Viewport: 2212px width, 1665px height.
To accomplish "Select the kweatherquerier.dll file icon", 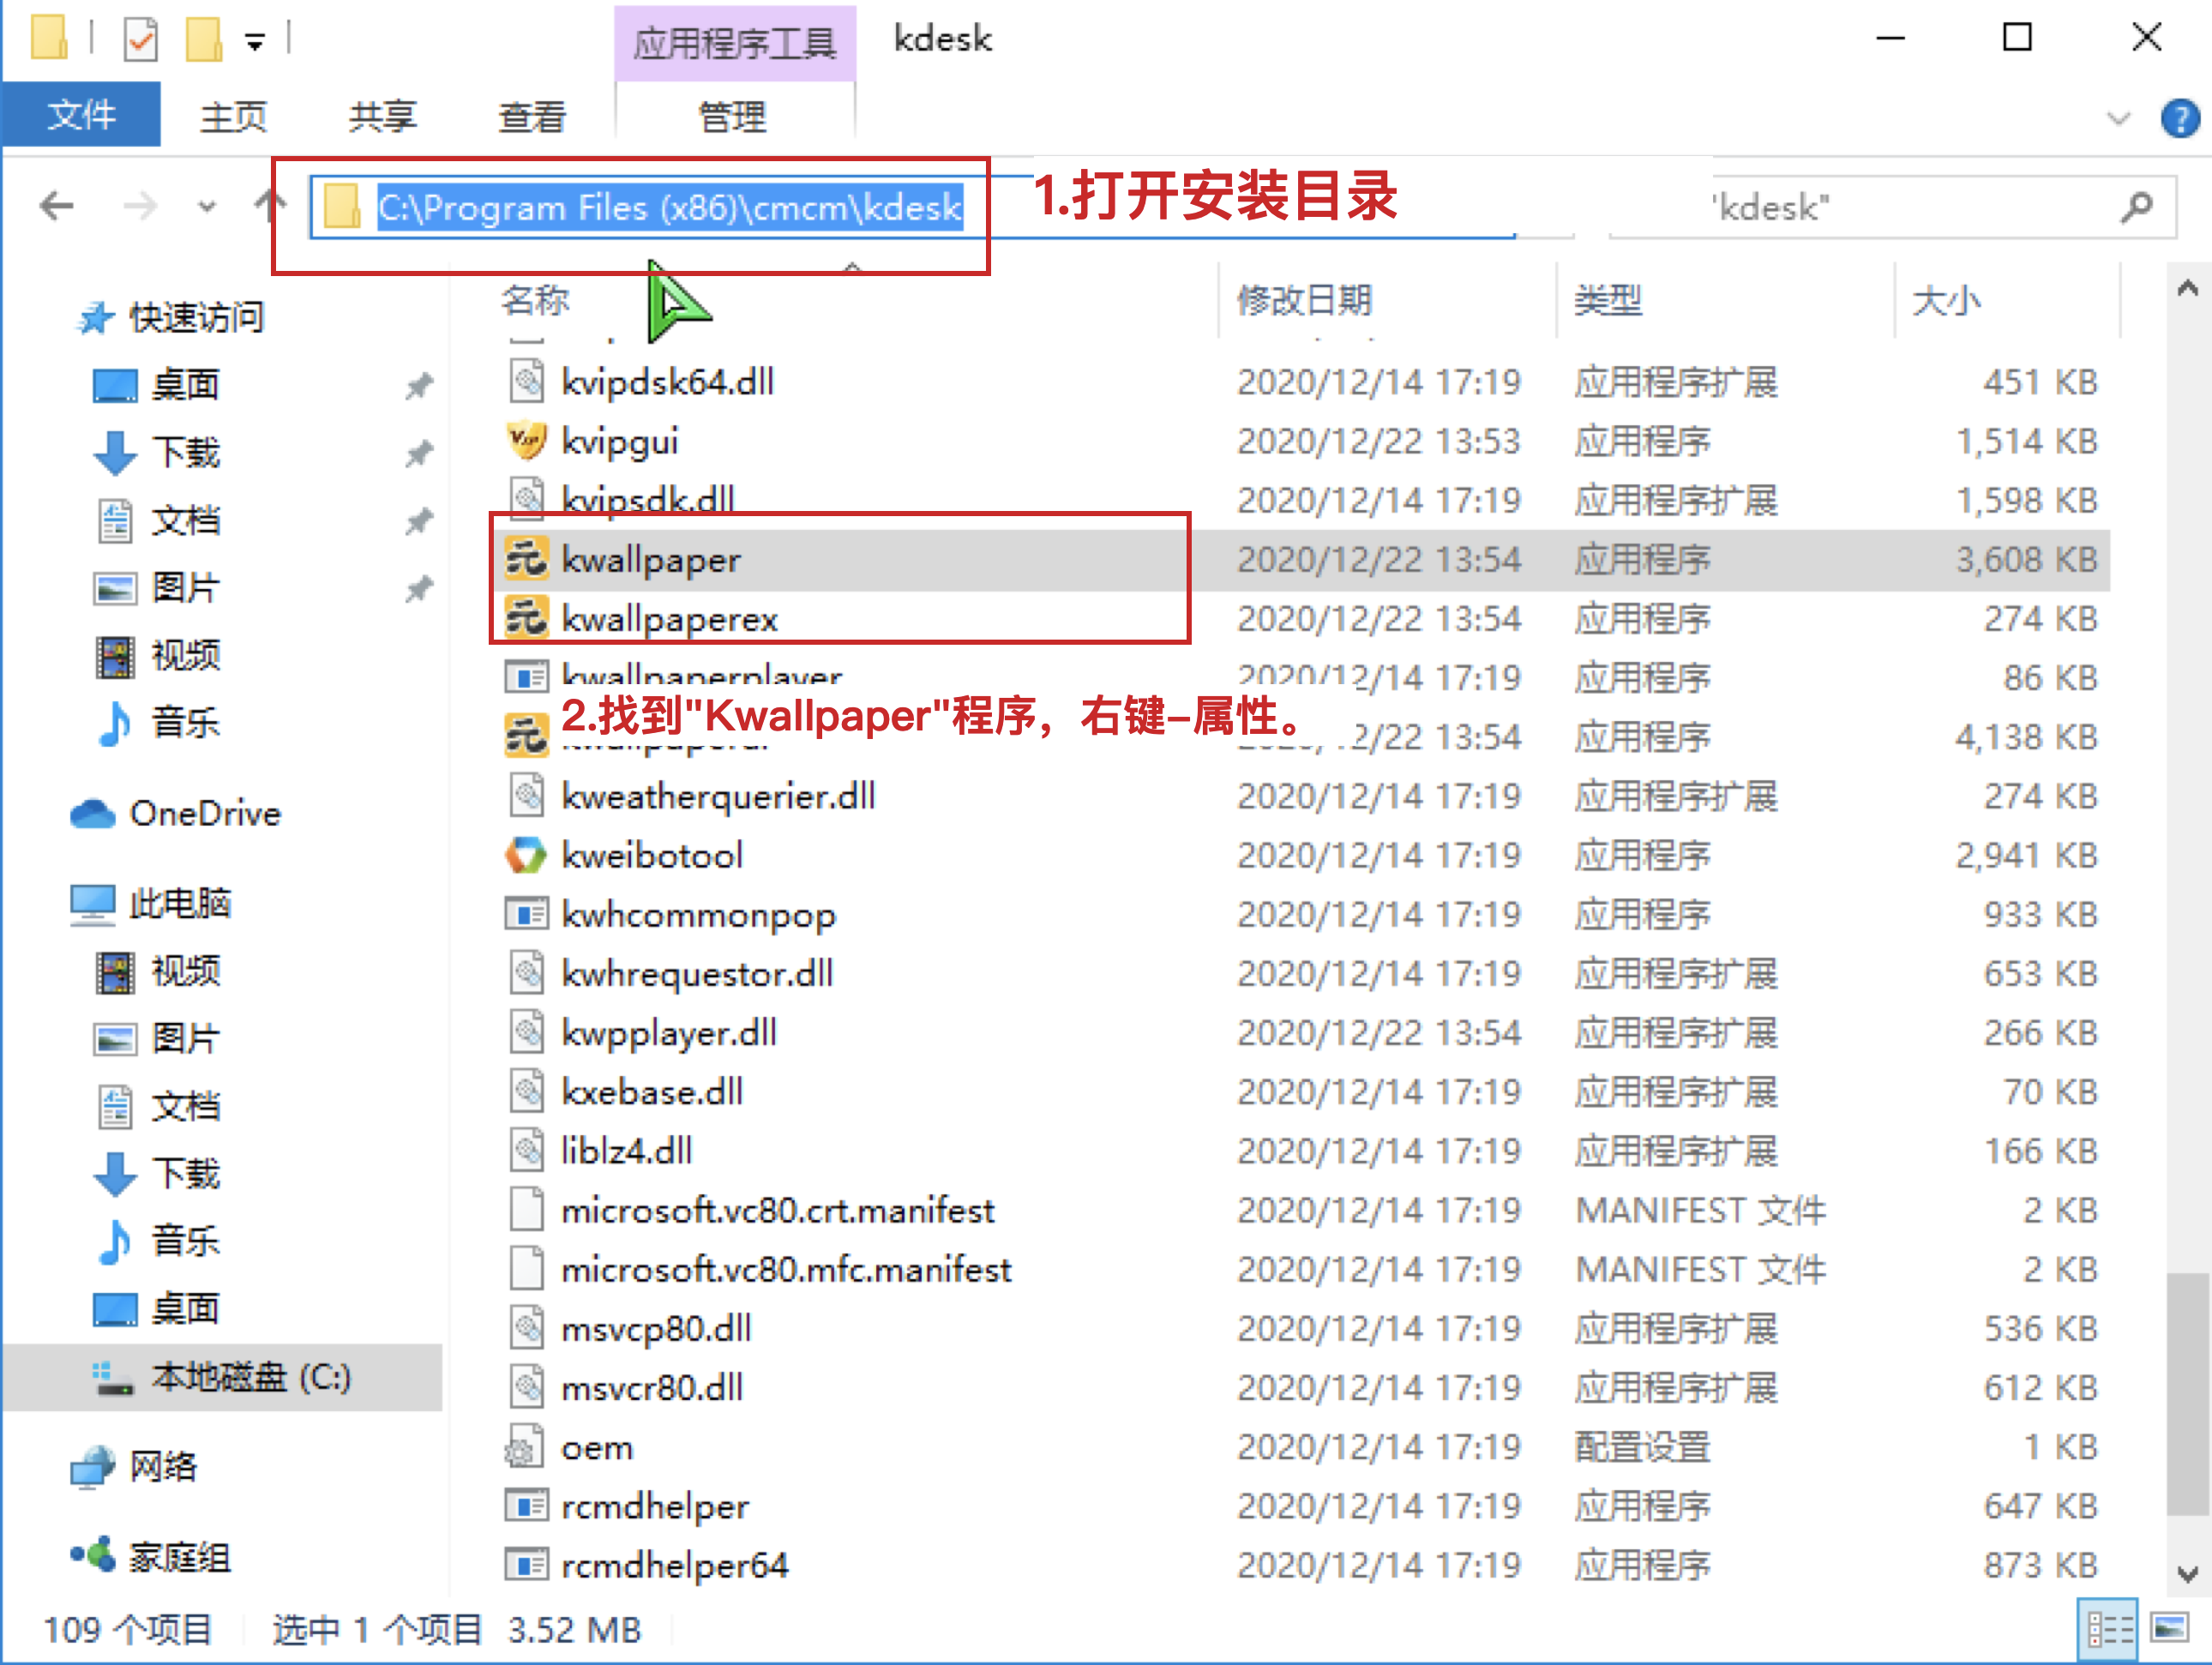I will 526,796.
